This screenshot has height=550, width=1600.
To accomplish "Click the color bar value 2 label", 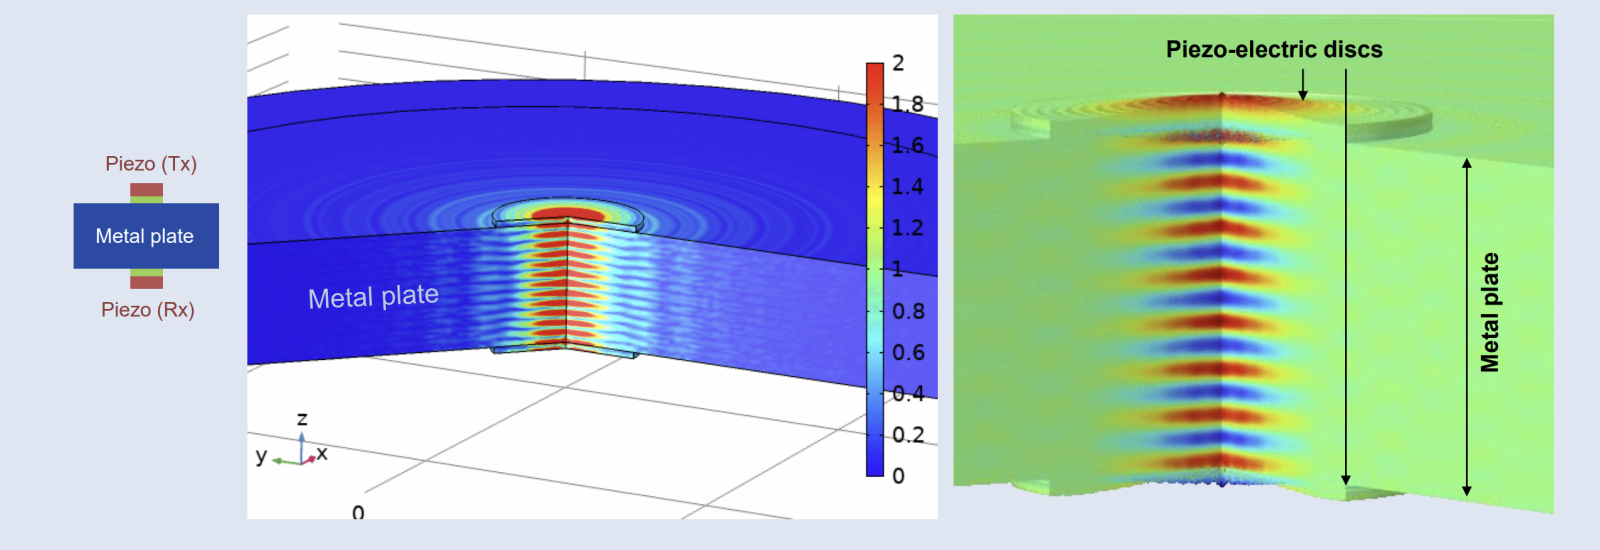I will 898,63.
